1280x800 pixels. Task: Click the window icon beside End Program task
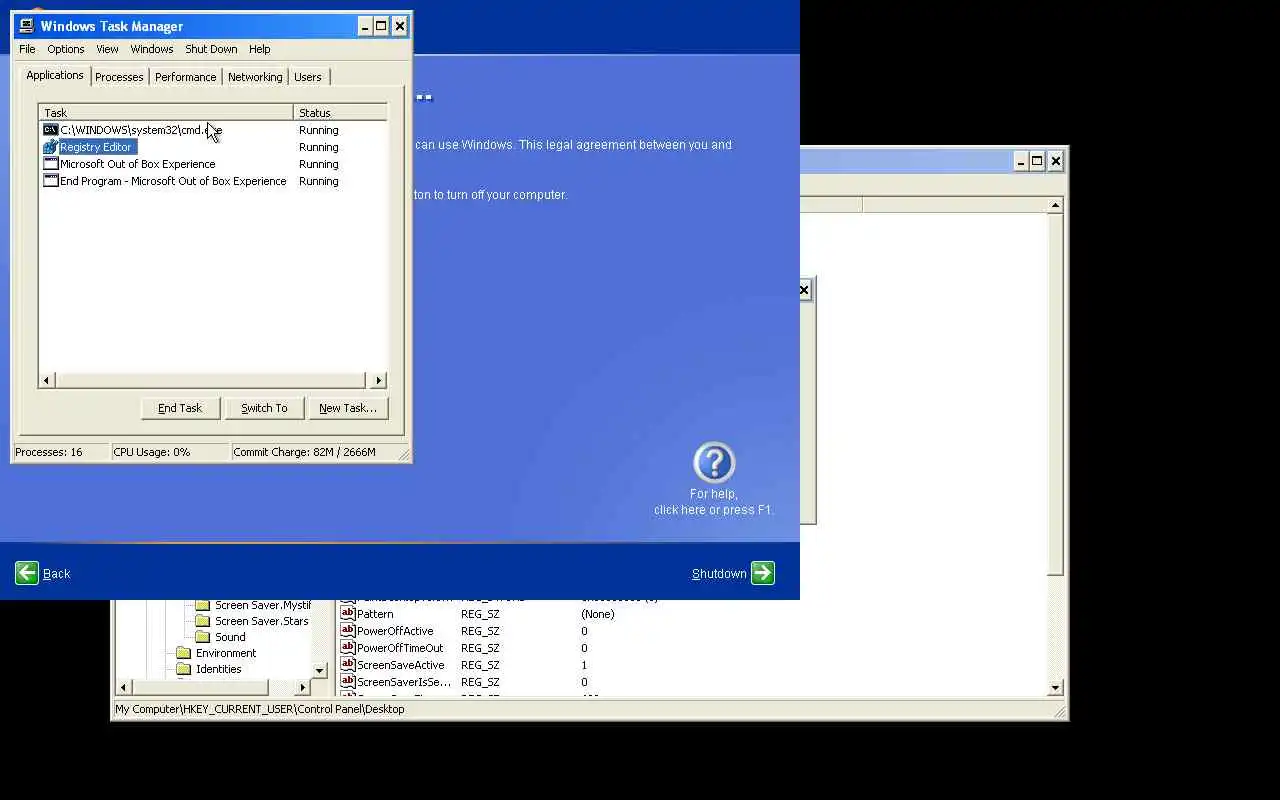51,181
